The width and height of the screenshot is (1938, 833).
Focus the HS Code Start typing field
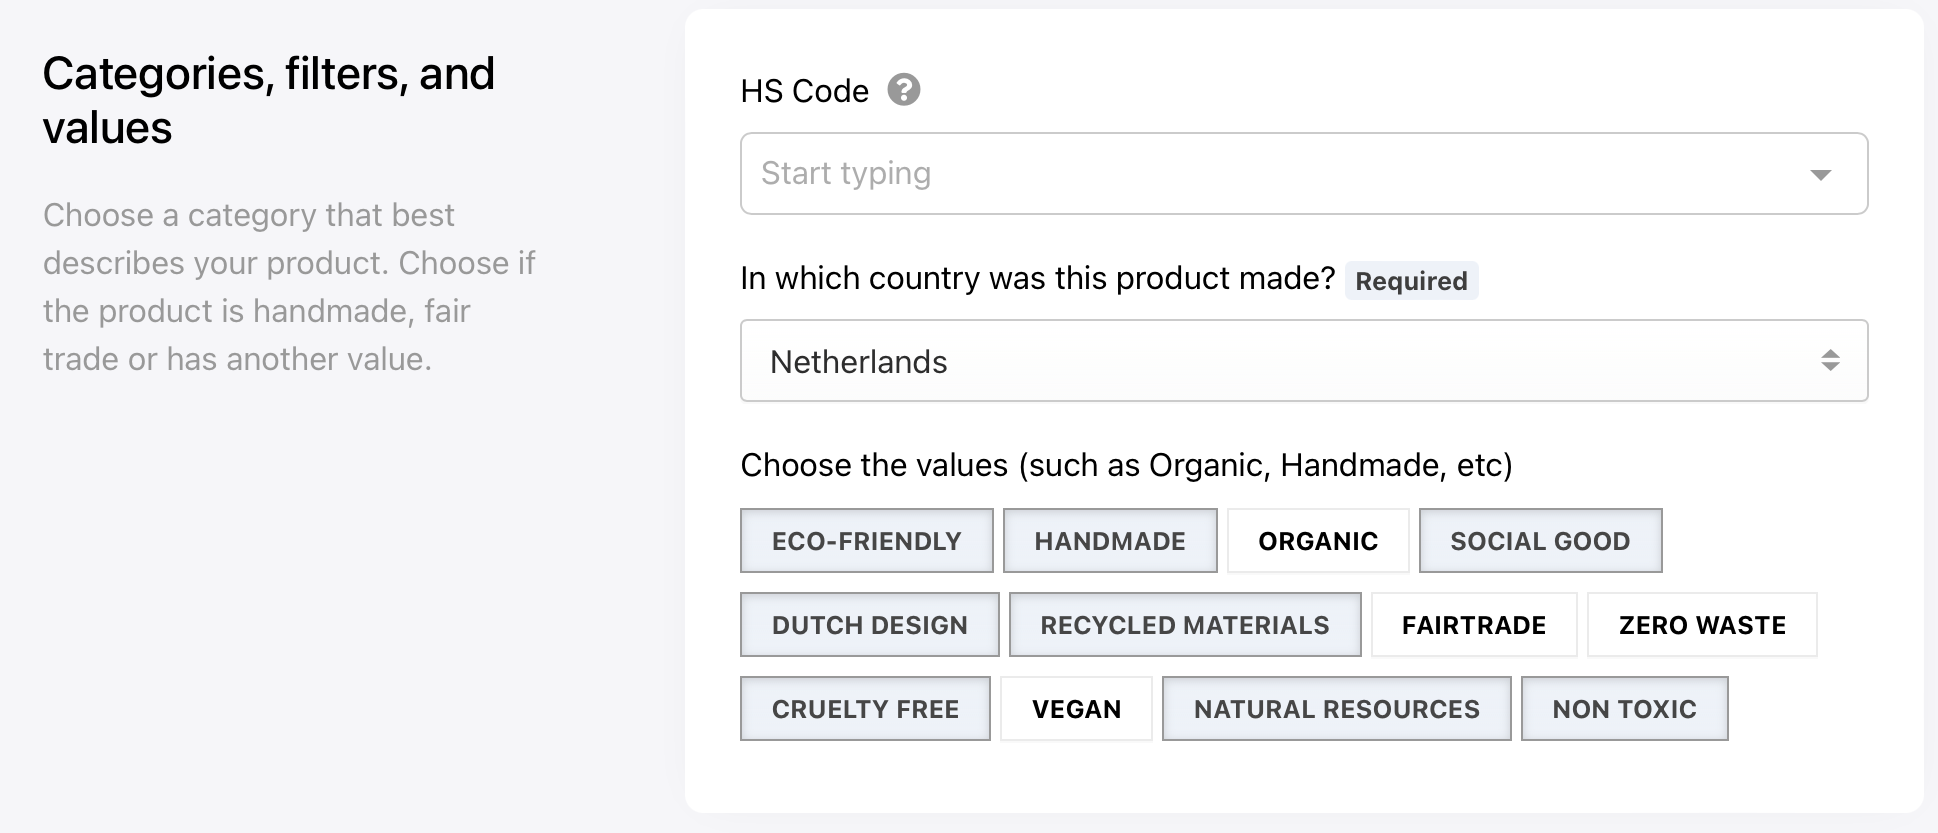point(1304,174)
